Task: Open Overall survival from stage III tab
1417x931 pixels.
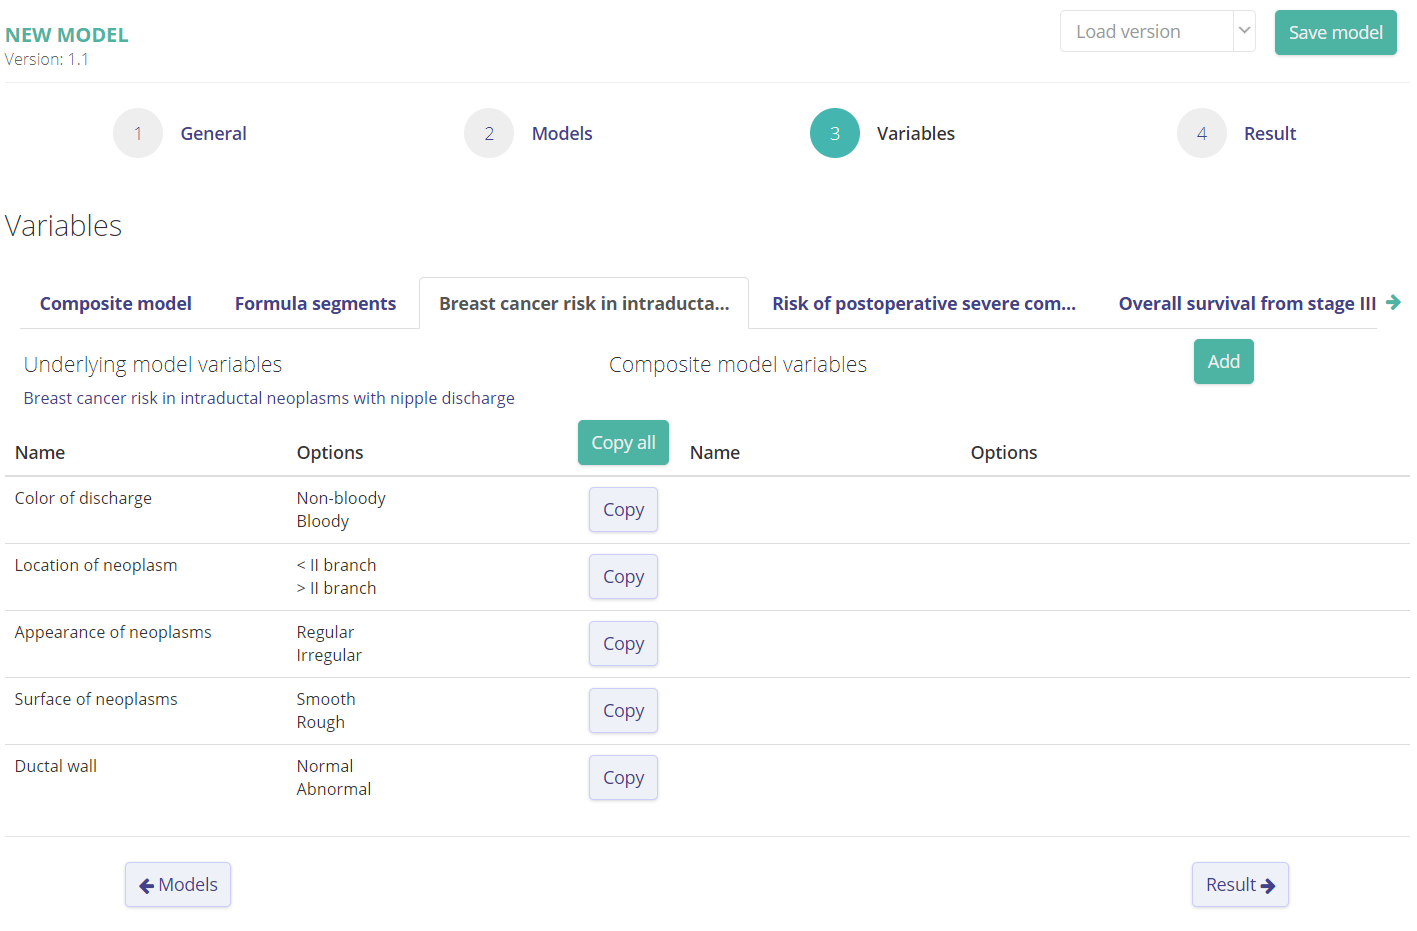Action: 1246,304
